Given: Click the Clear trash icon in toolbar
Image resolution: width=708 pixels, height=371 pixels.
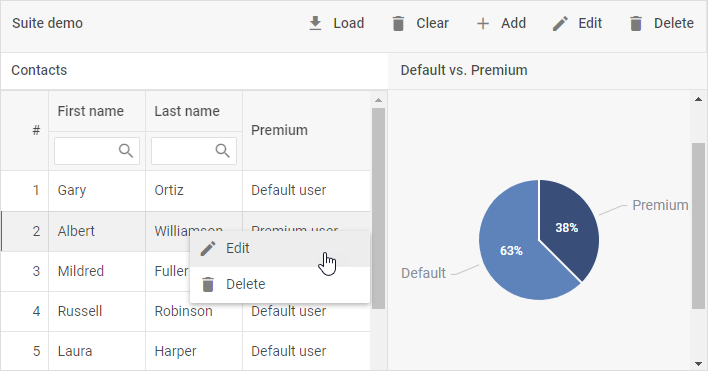Looking at the screenshot, I should 398,23.
